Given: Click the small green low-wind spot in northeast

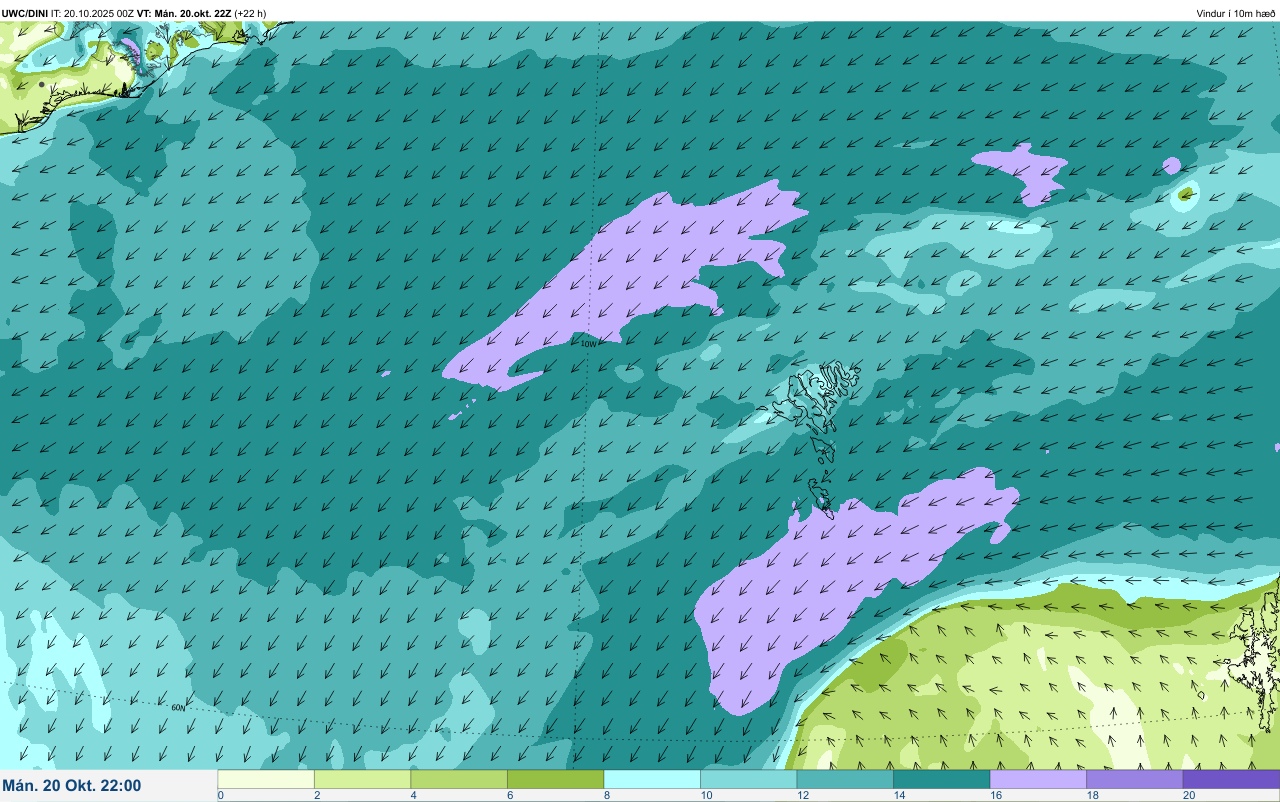Looking at the screenshot, I should 1186,194.
